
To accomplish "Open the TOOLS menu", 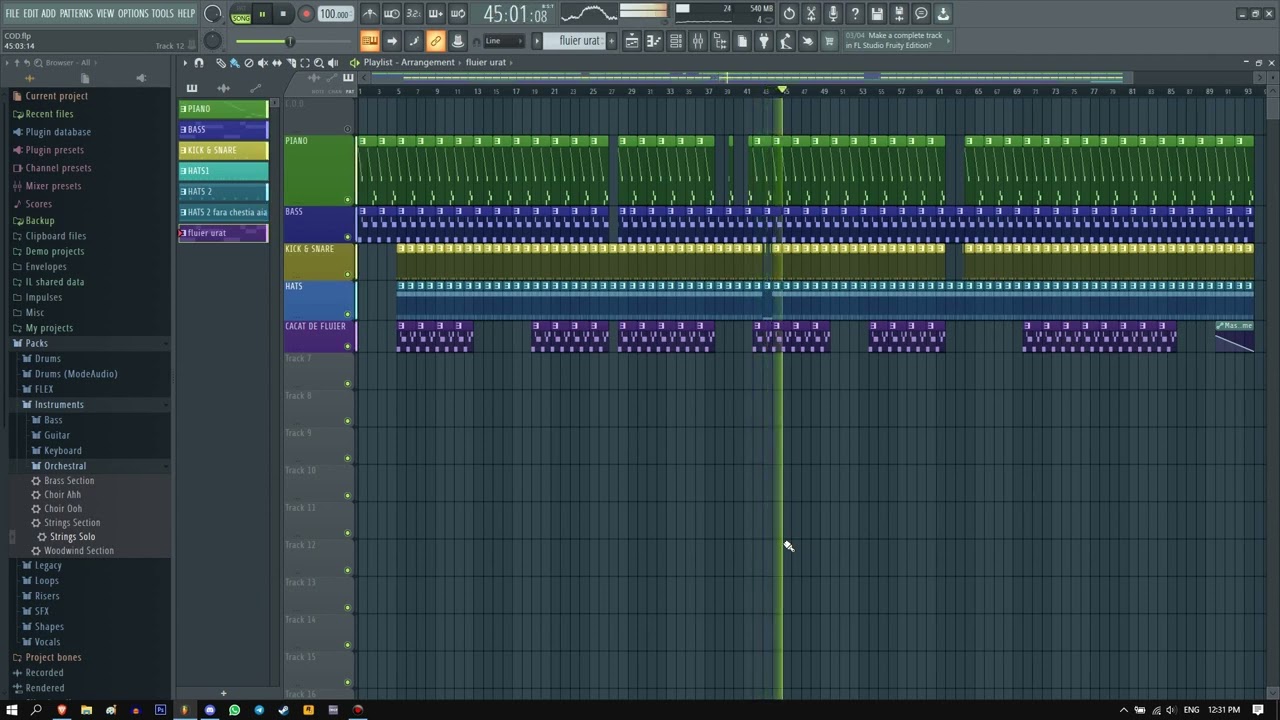I will (163, 13).
